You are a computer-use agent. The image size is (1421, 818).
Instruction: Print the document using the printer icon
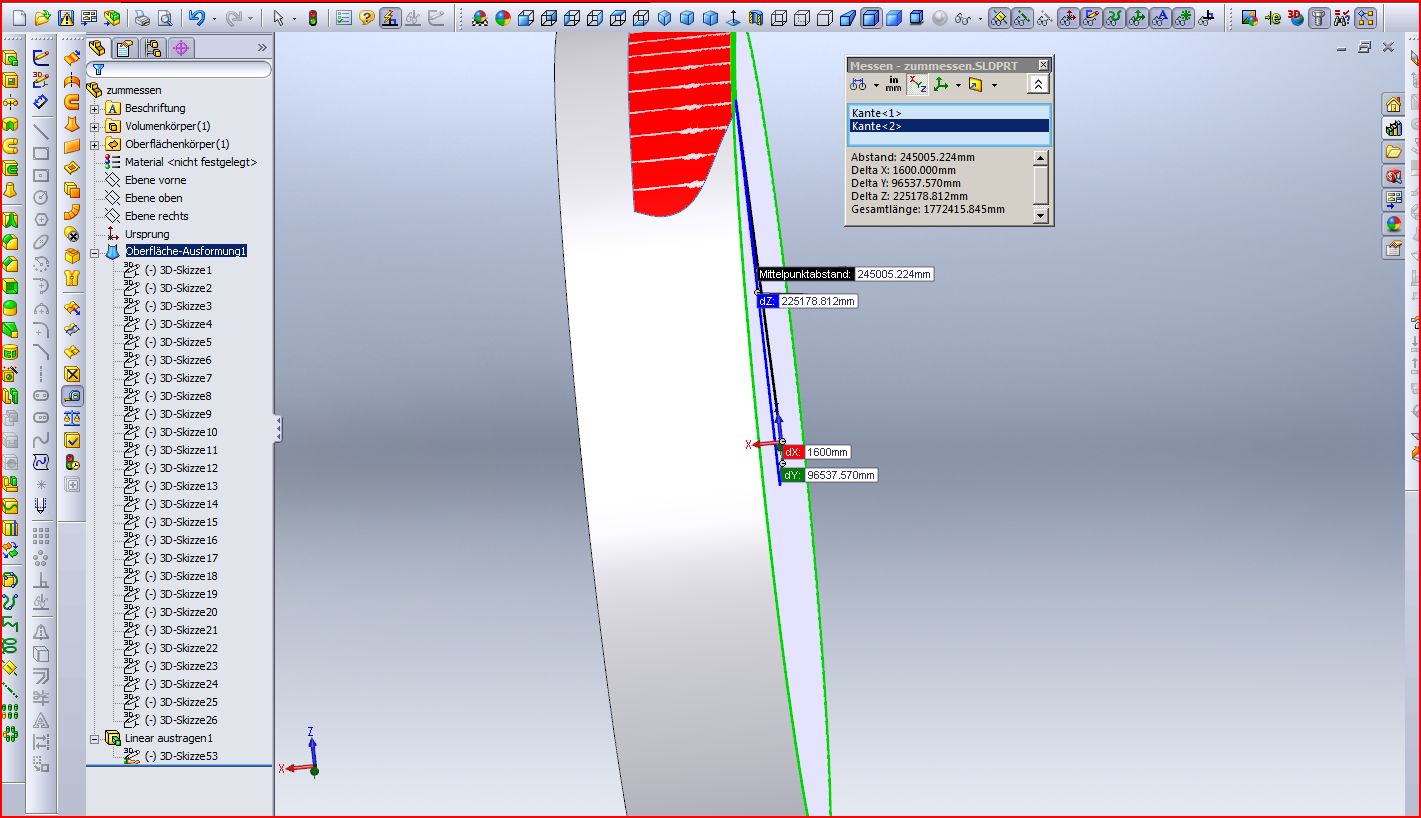[142, 18]
